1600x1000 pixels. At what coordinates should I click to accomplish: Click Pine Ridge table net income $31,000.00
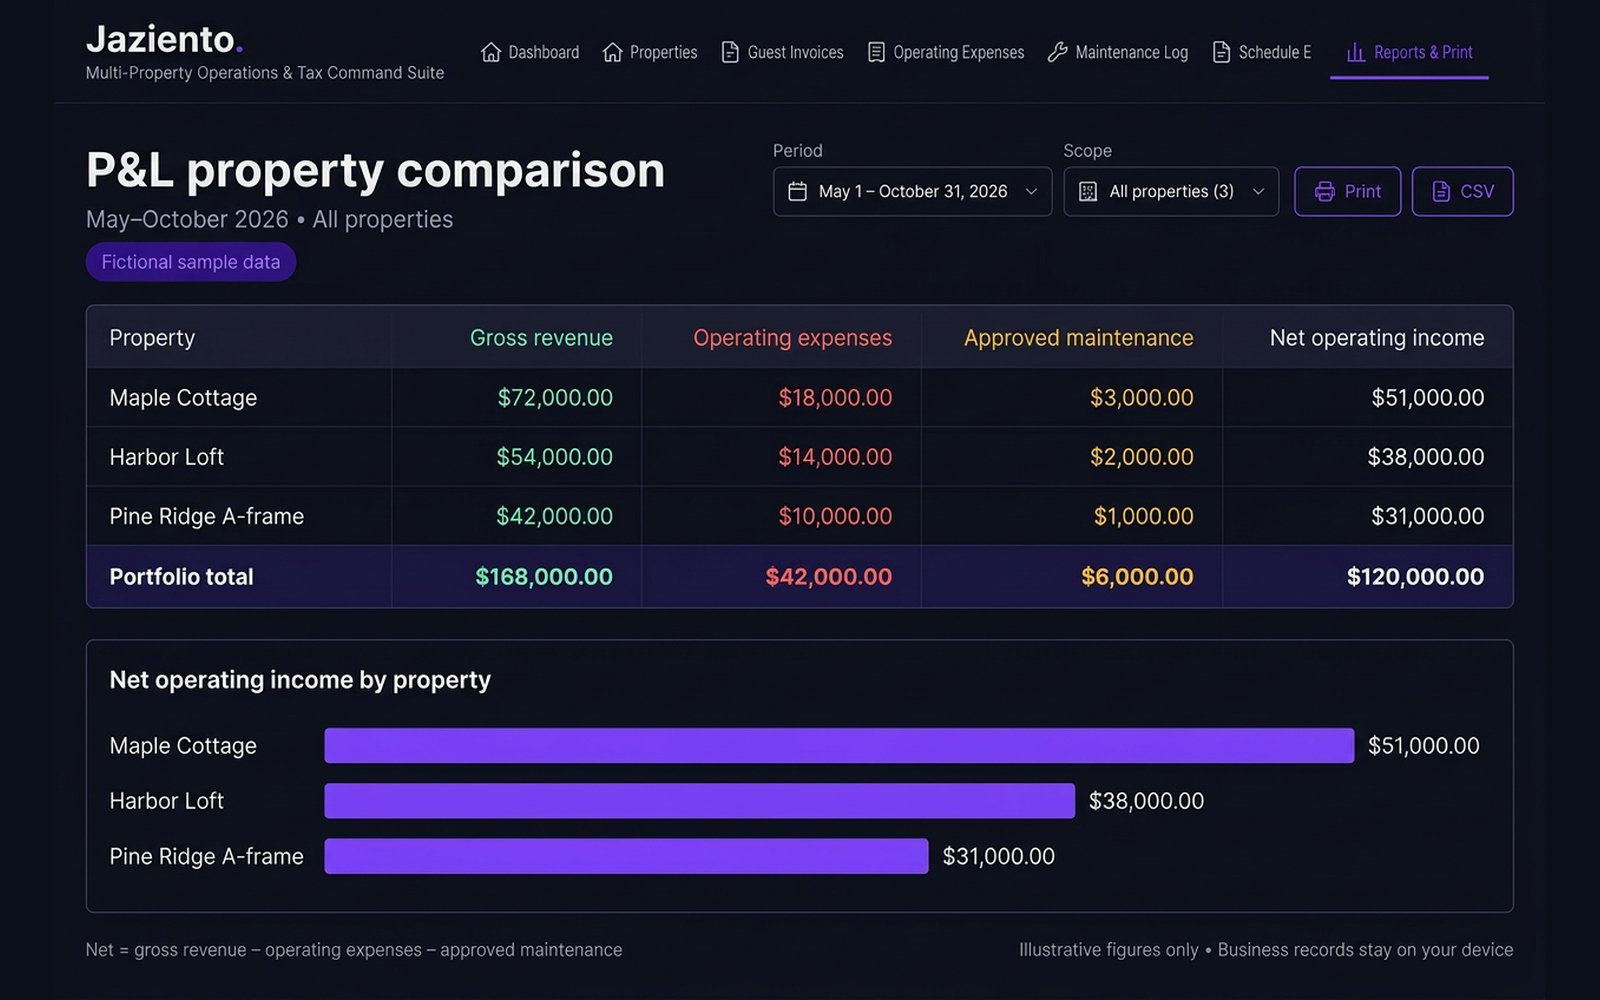click(1428, 517)
